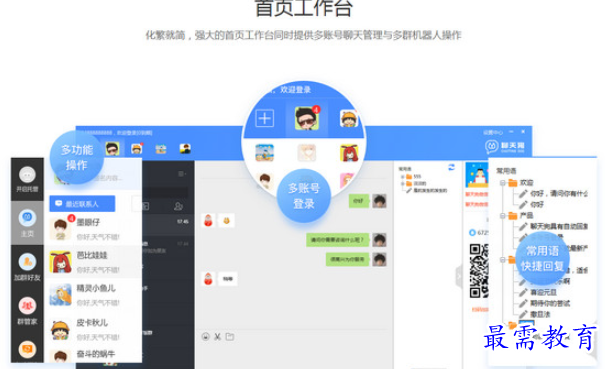Collapse the 欢迎 folder in the large tree
This screenshot has height=369, width=605.
[x=503, y=183]
